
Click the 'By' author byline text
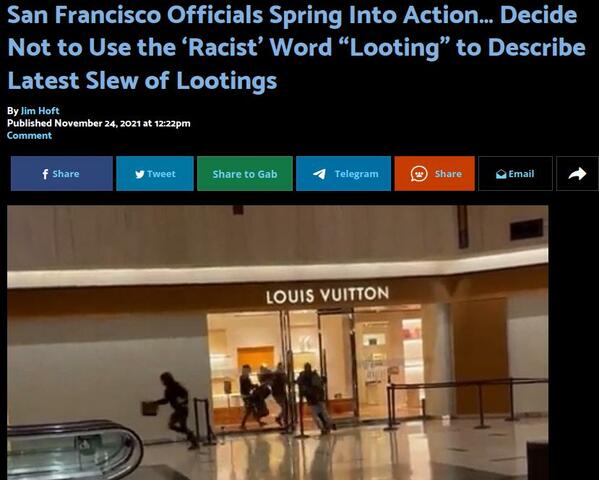pyautogui.click(x=13, y=111)
